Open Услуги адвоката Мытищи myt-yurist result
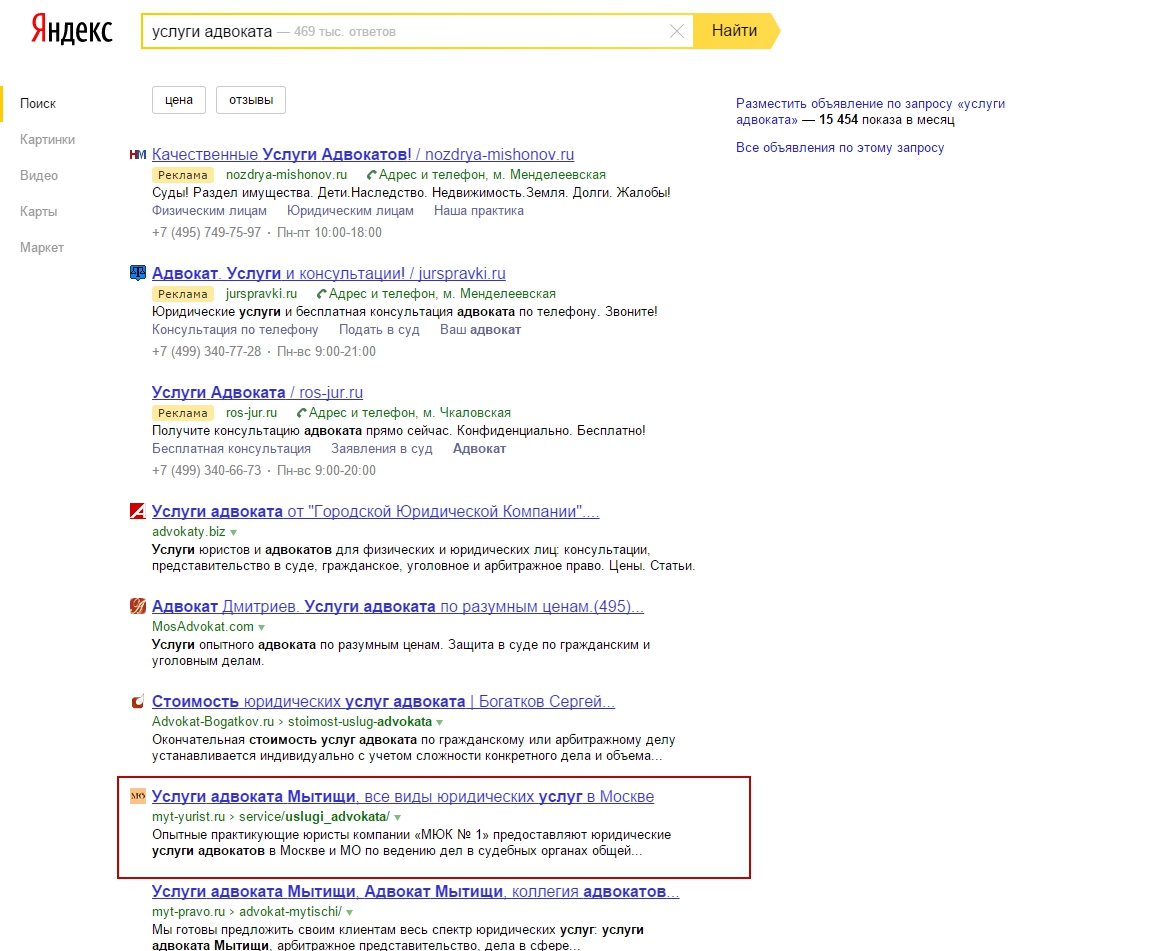 coord(403,796)
